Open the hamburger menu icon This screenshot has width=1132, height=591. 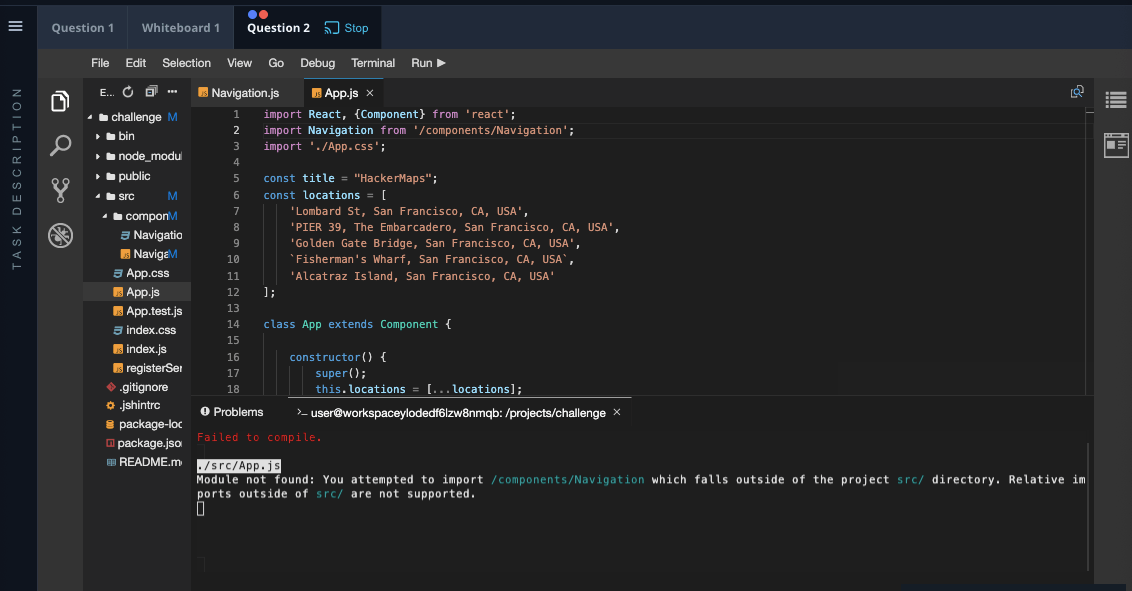coord(15,26)
